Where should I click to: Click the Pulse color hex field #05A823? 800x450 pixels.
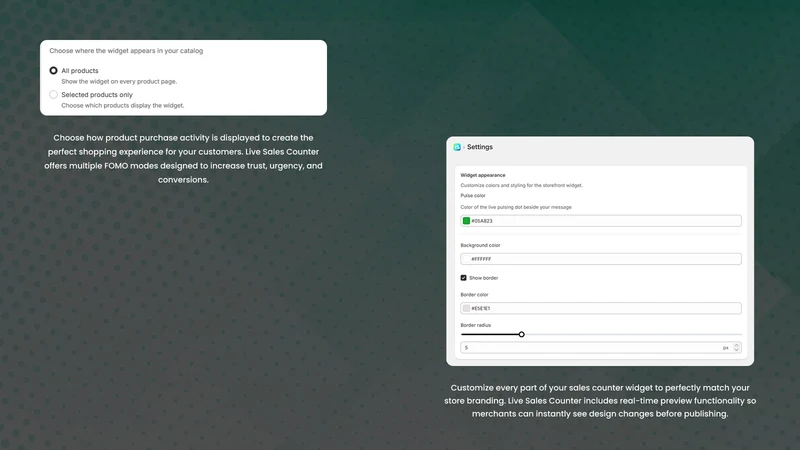601,221
